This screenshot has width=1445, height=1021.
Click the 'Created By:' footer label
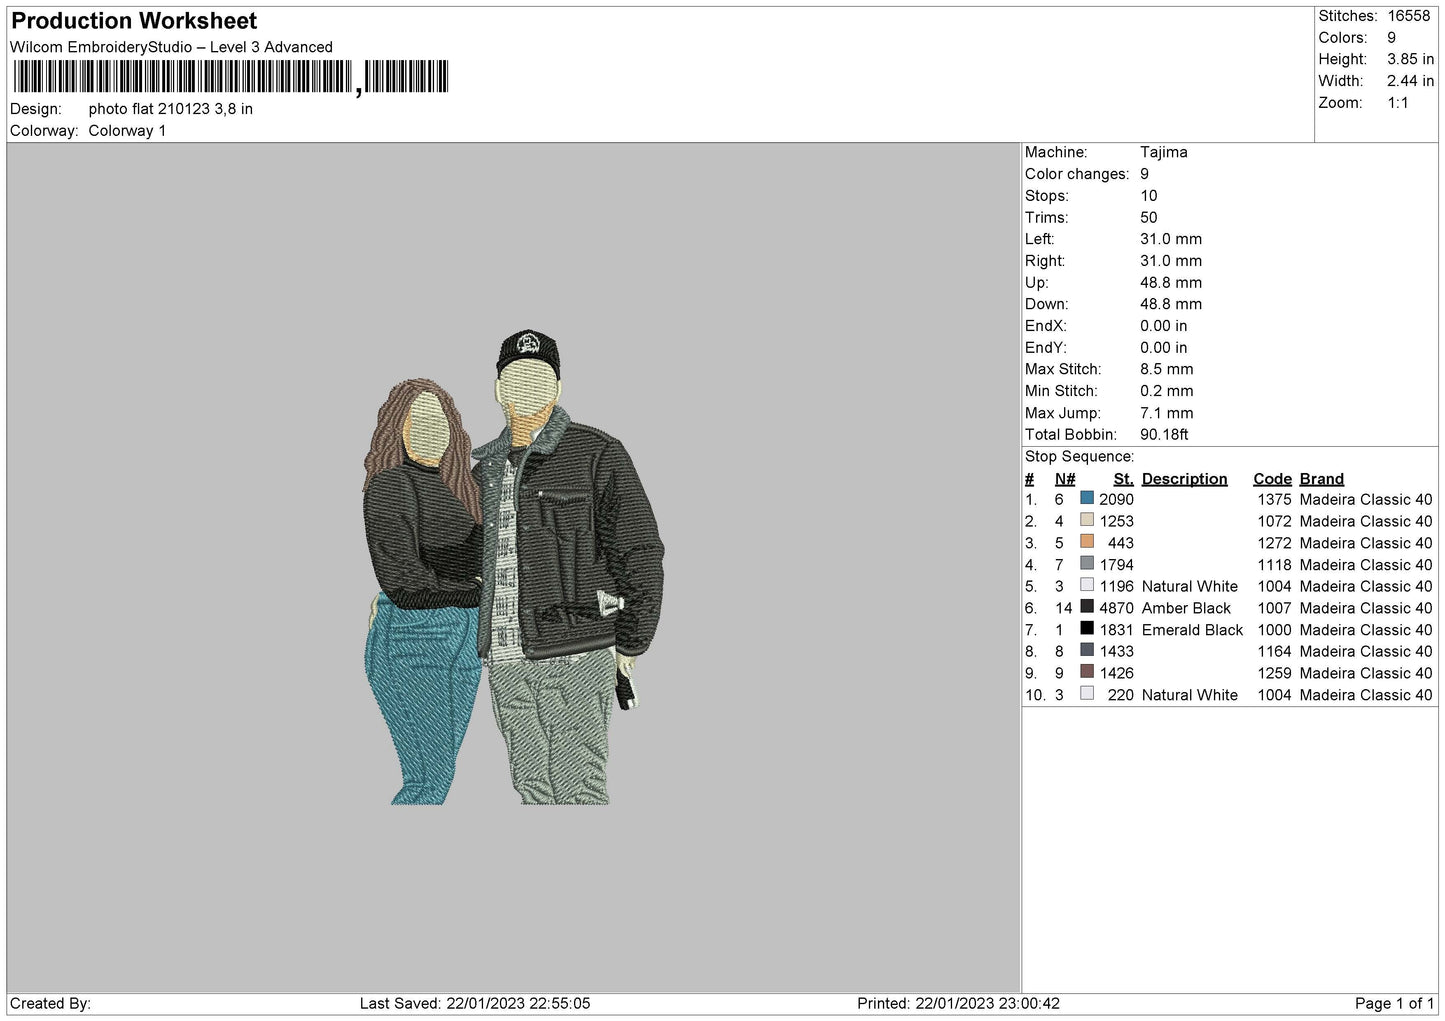tap(50, 1003)
